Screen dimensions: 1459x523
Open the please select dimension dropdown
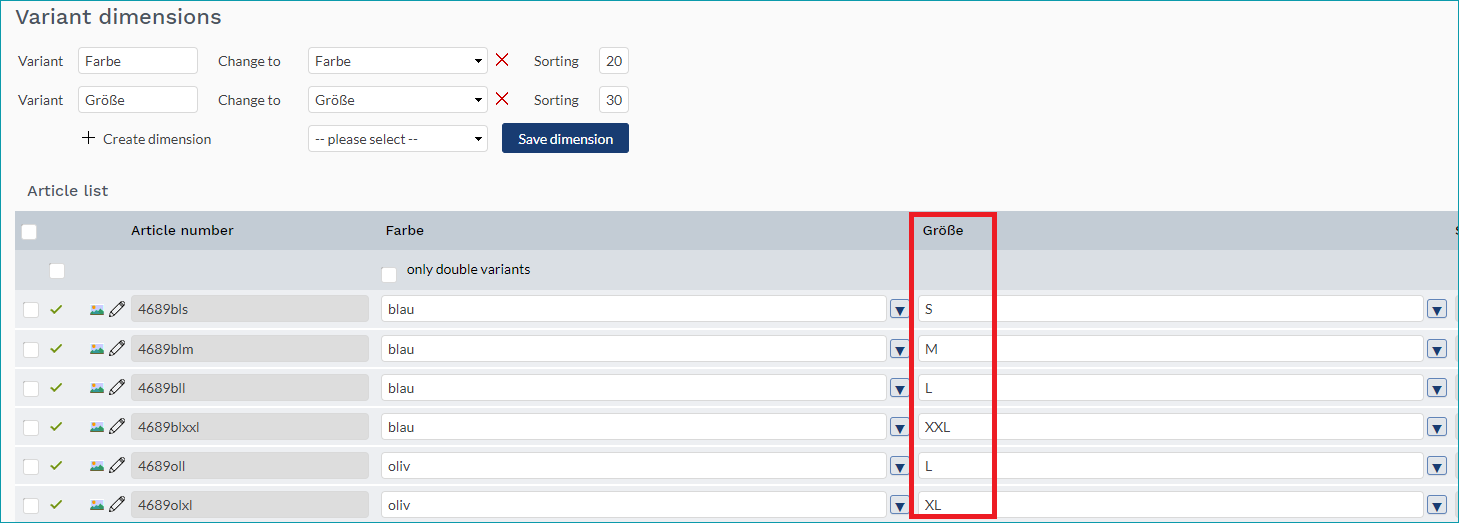(398, 138)
